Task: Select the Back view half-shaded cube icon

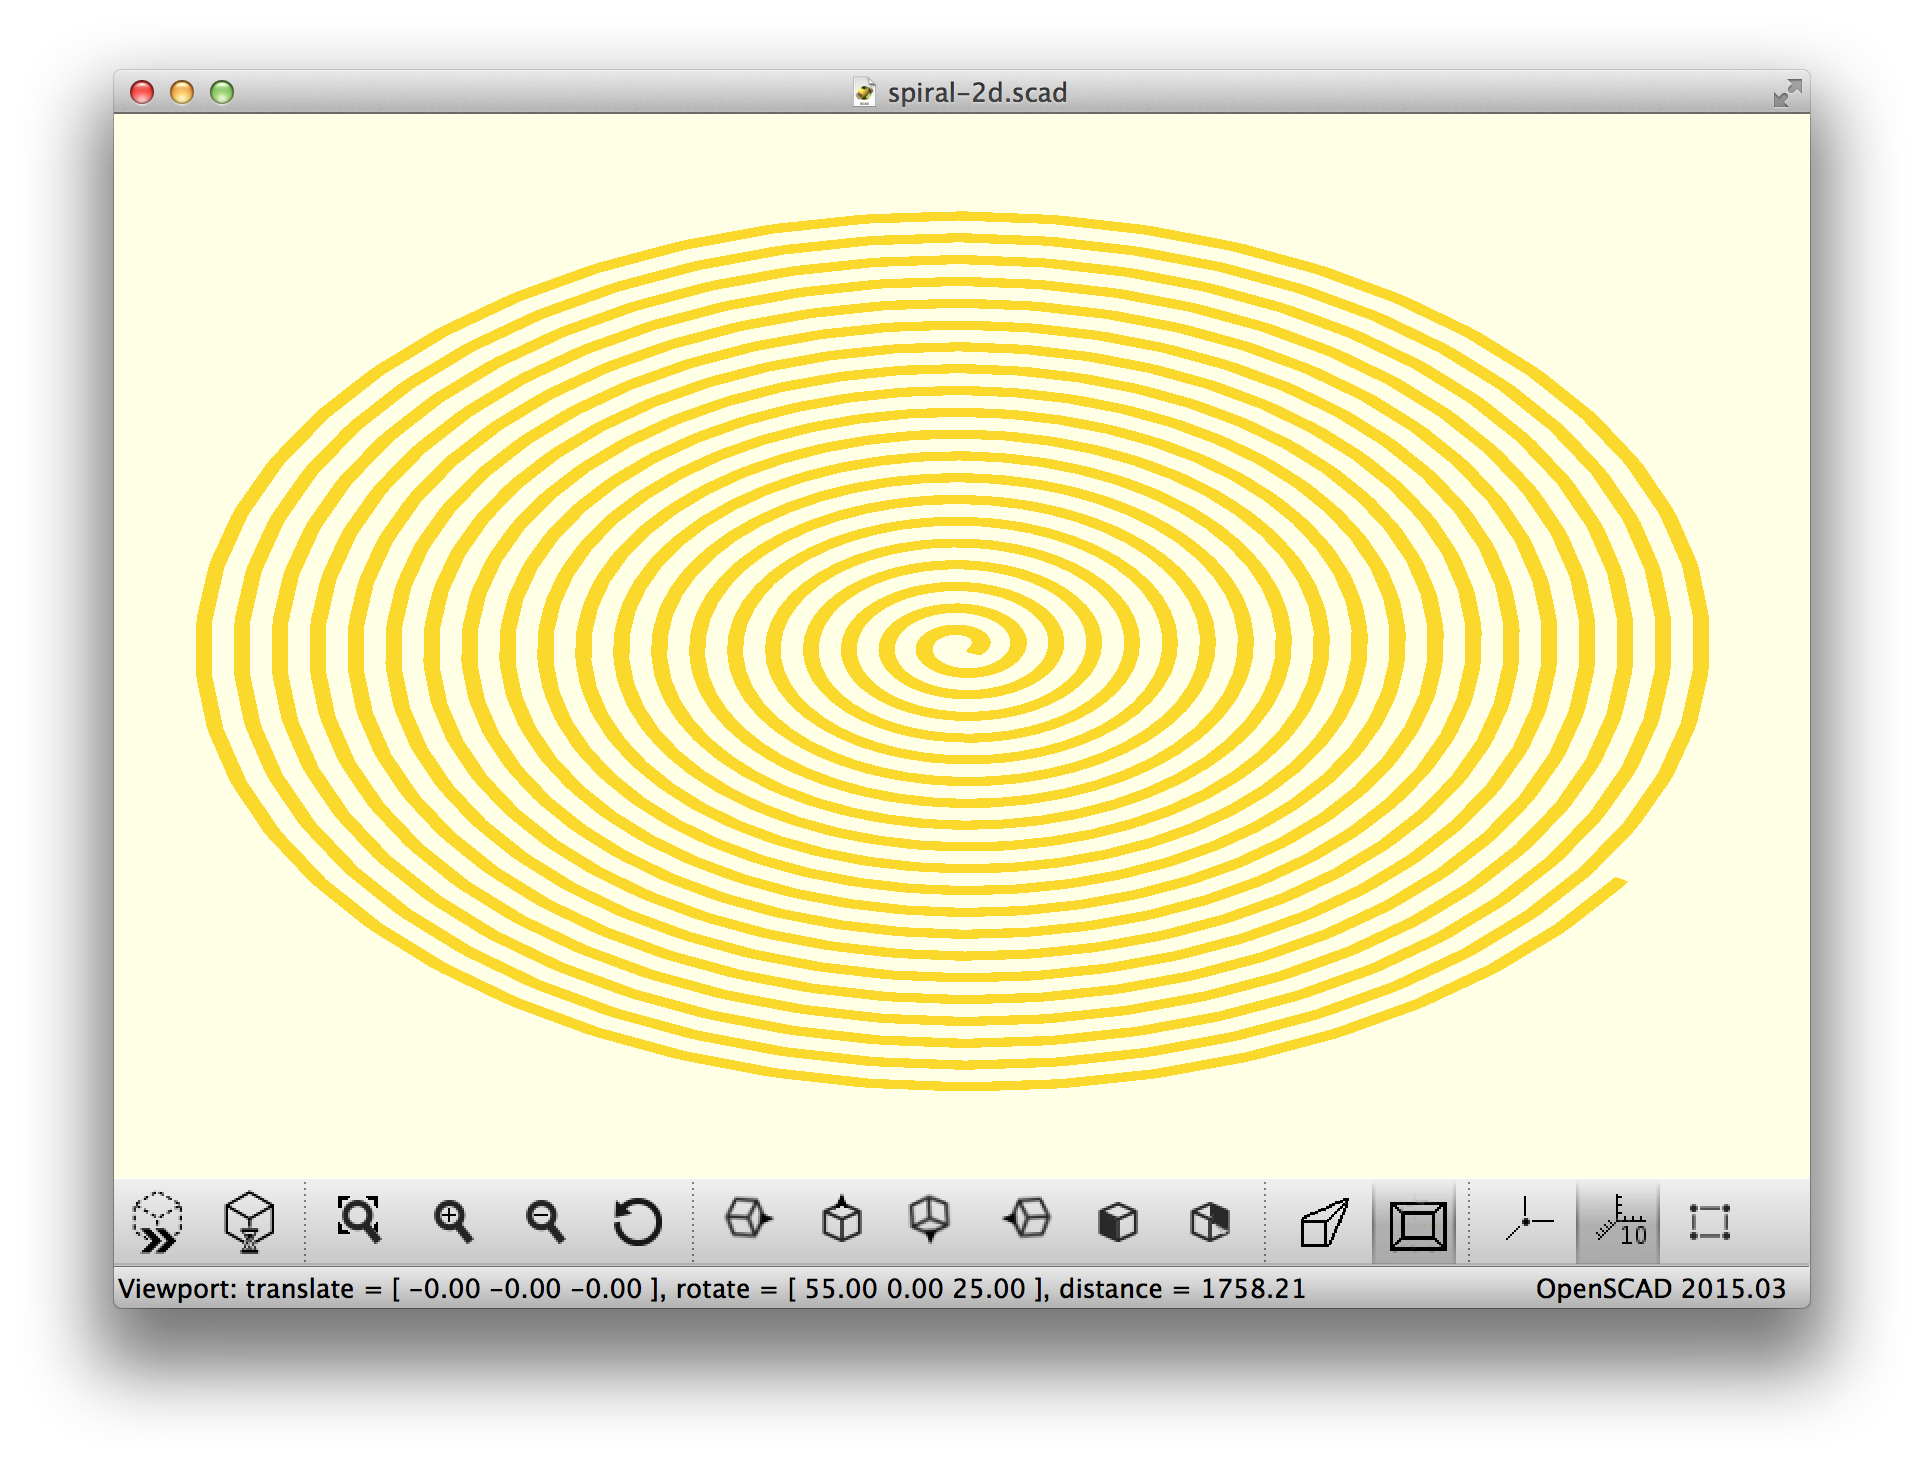Action: click(x=1209, y=1221)
